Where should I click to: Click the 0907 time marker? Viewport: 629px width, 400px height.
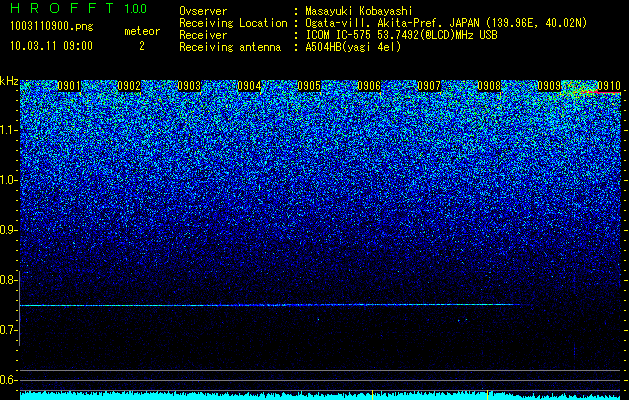429,86
